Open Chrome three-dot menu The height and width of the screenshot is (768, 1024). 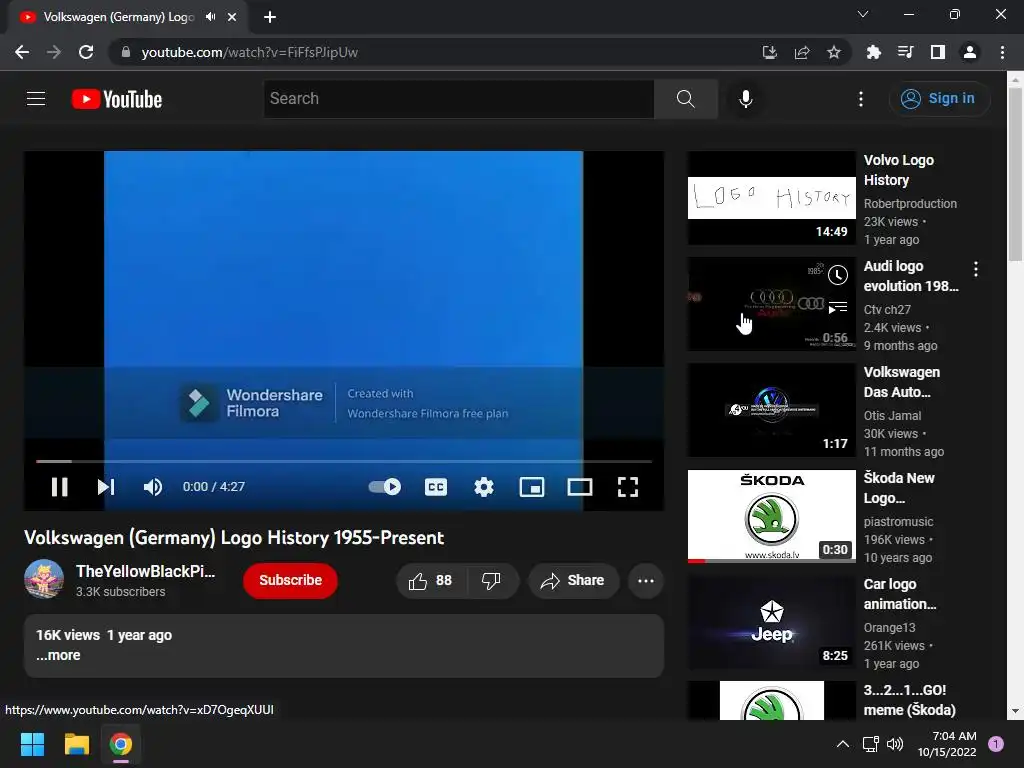coord(1002,52)
